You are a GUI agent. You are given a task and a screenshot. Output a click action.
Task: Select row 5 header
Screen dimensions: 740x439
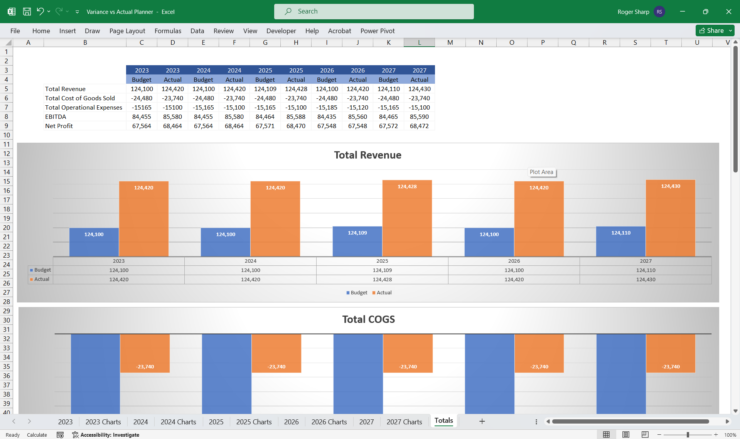click(7, 89)
